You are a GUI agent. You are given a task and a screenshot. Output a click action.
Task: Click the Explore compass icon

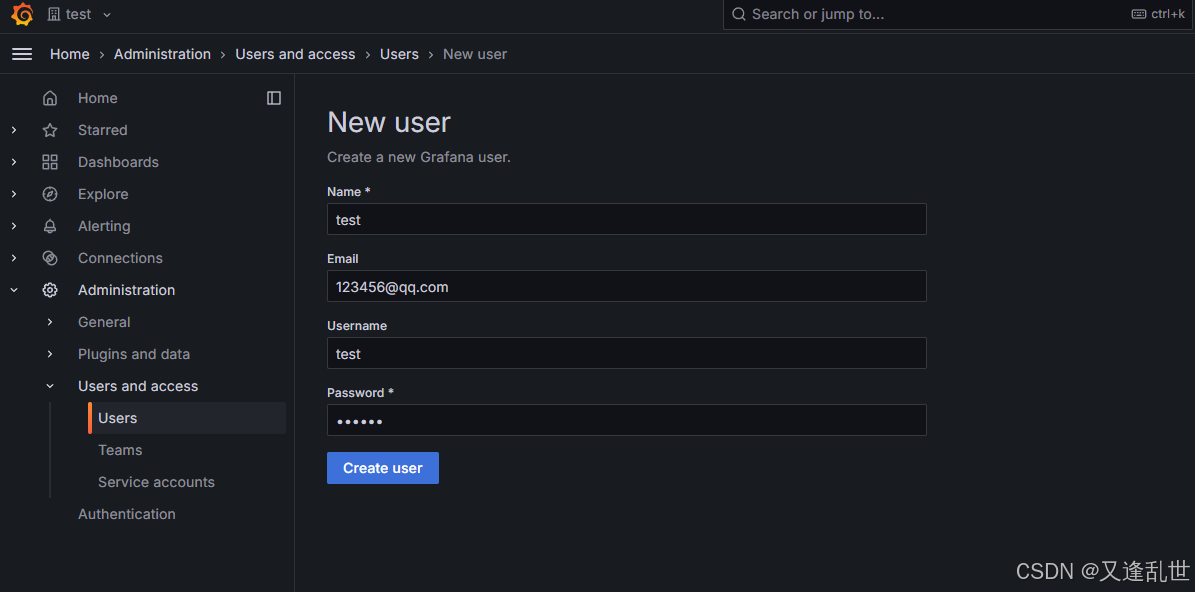click(50, 194)
